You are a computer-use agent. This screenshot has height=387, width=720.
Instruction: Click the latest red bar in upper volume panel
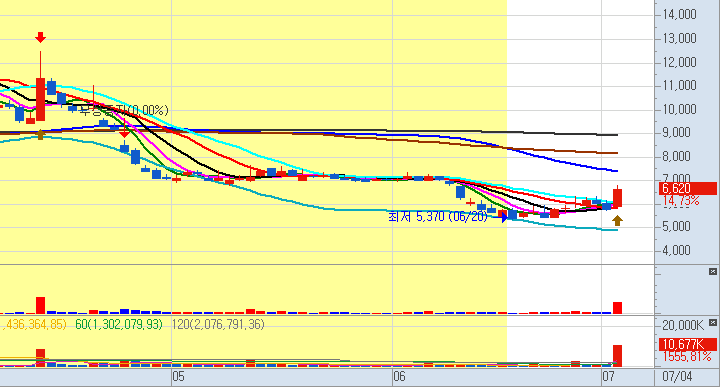(618, 308)
